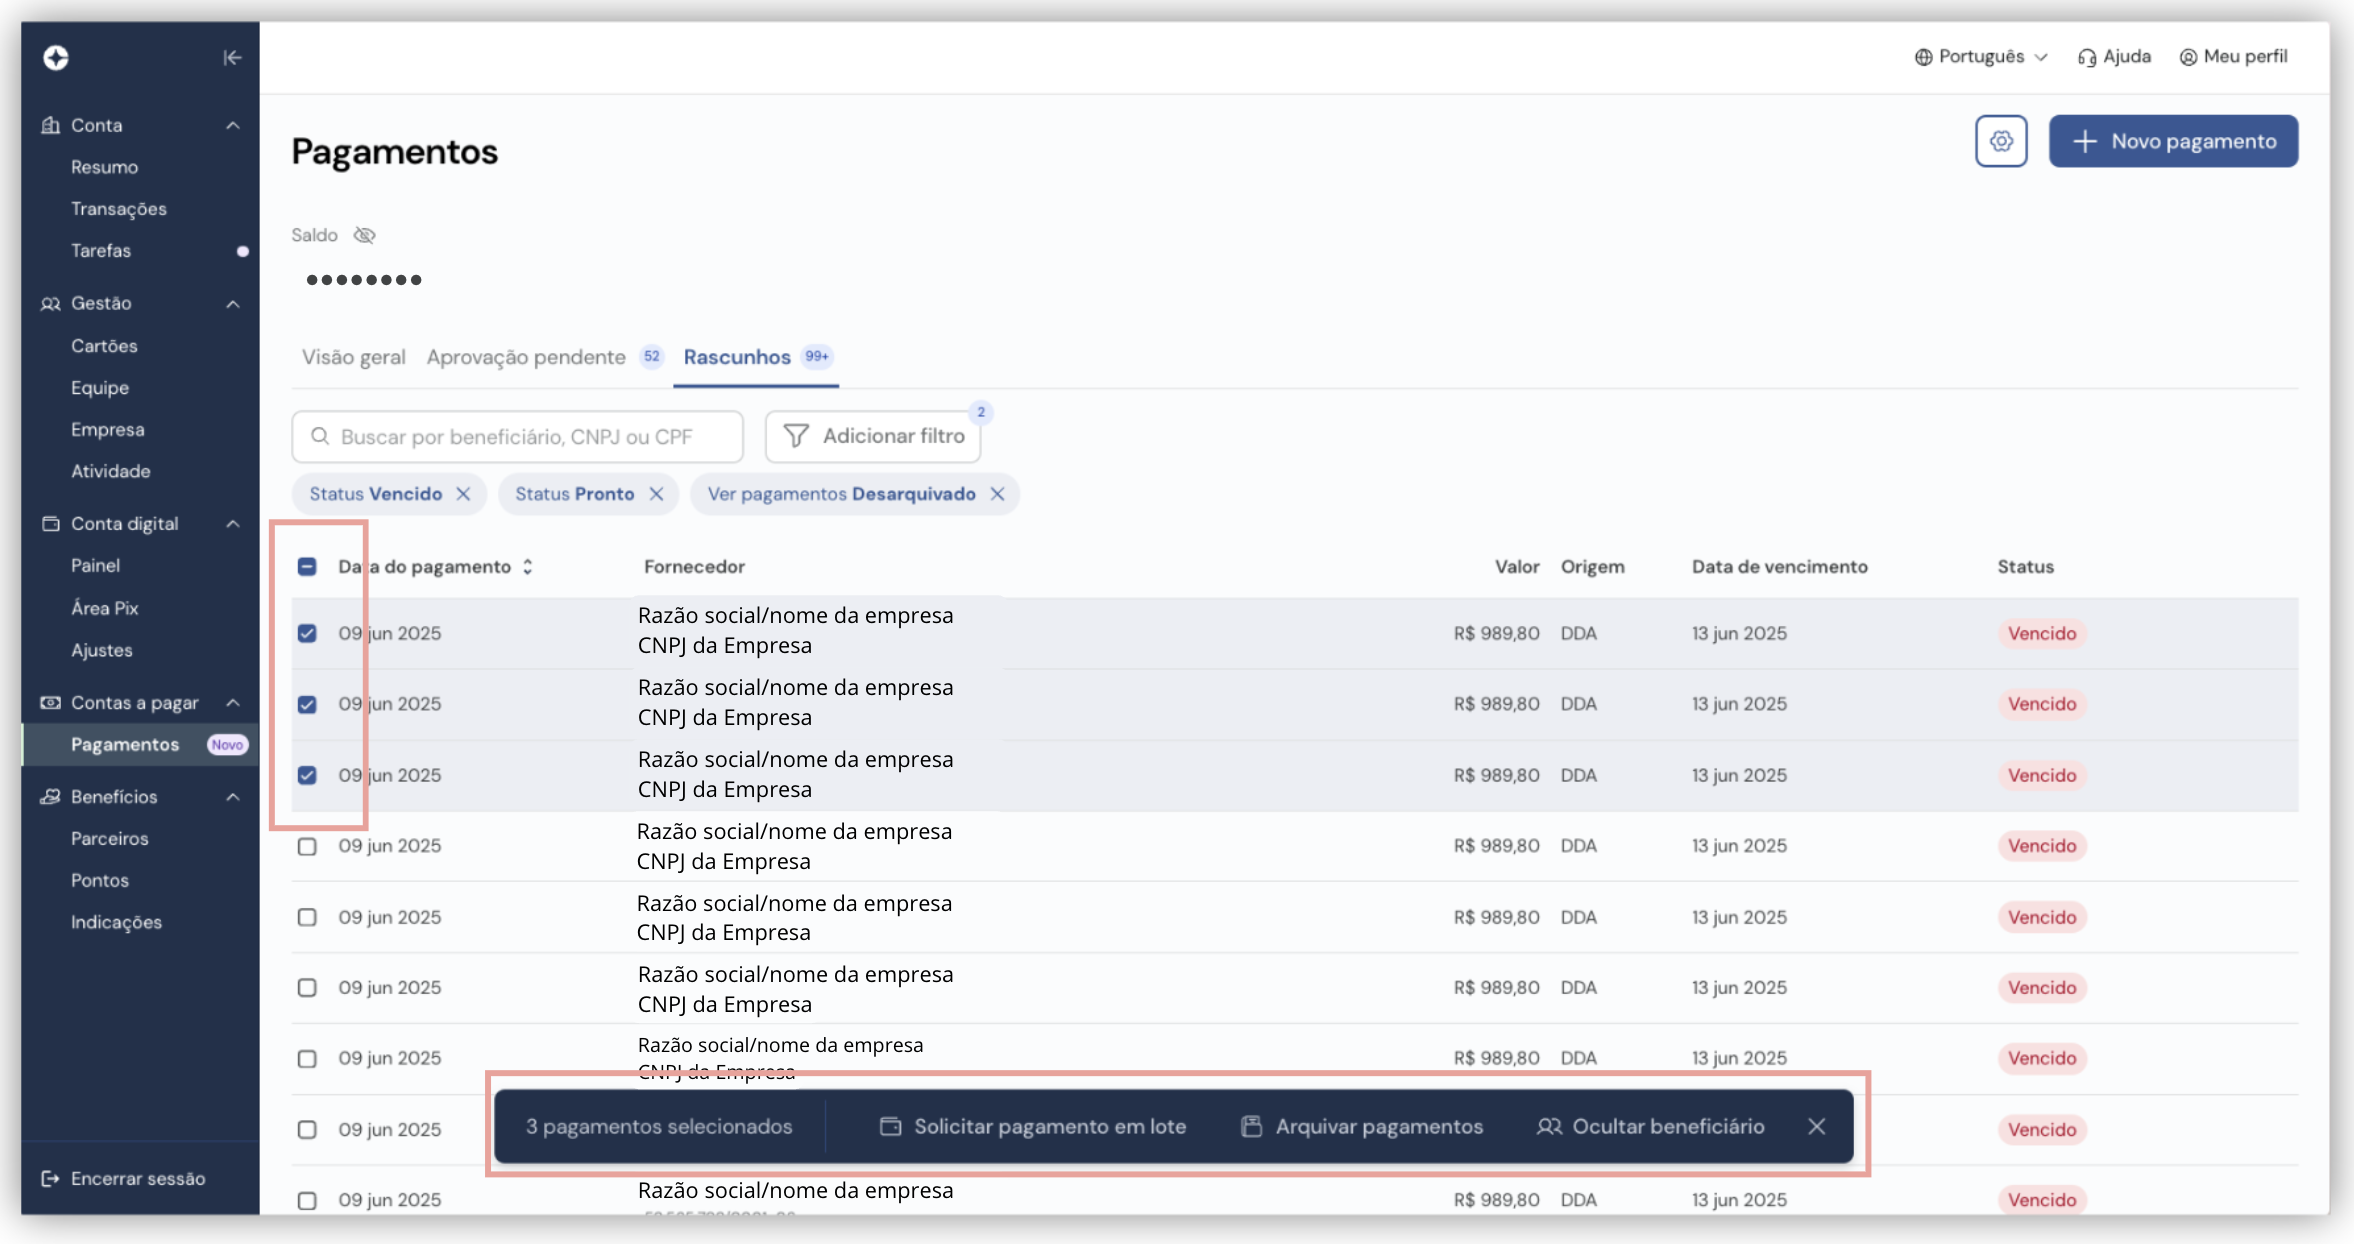Uncheck the third payment row checkbox
Image resolution: width=2354 pixels, height=1244 pixels.
(x=307, y=775)
